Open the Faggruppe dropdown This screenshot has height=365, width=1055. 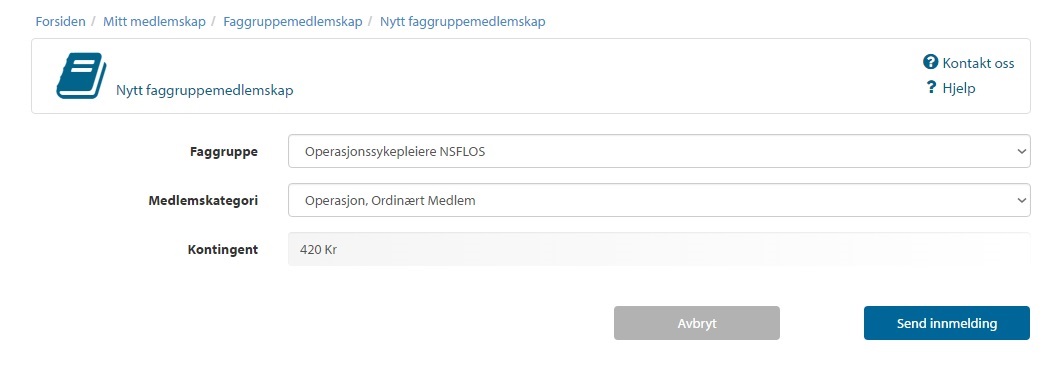tap(659, 152)
